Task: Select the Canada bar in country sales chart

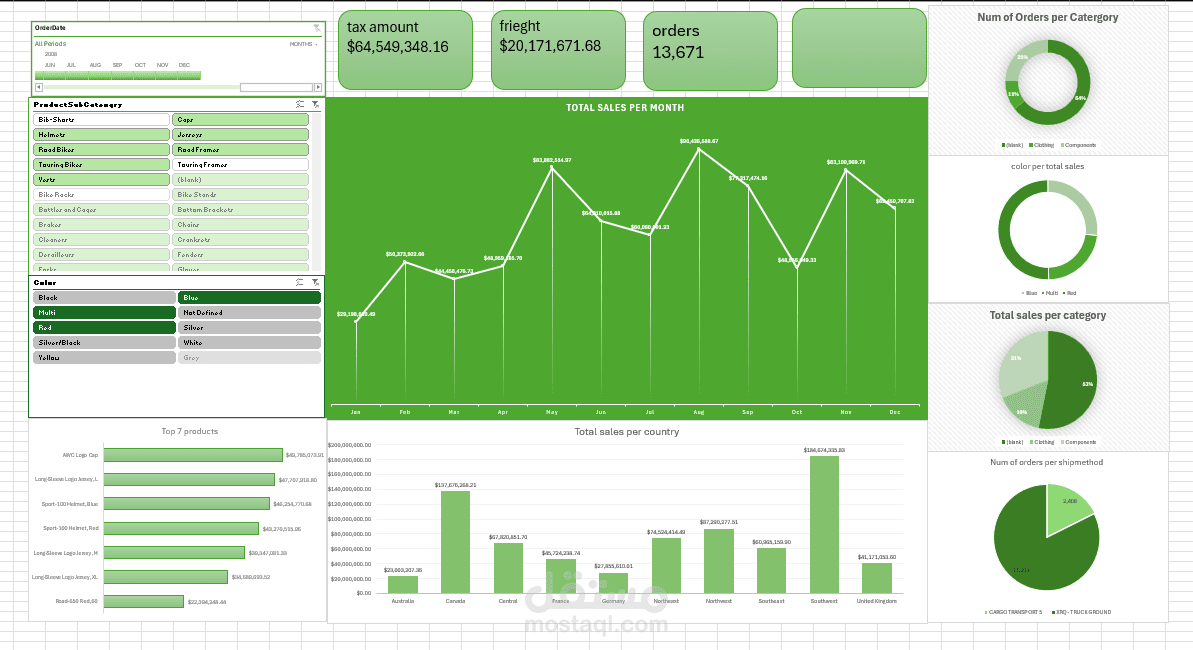Action: [455, 540]
